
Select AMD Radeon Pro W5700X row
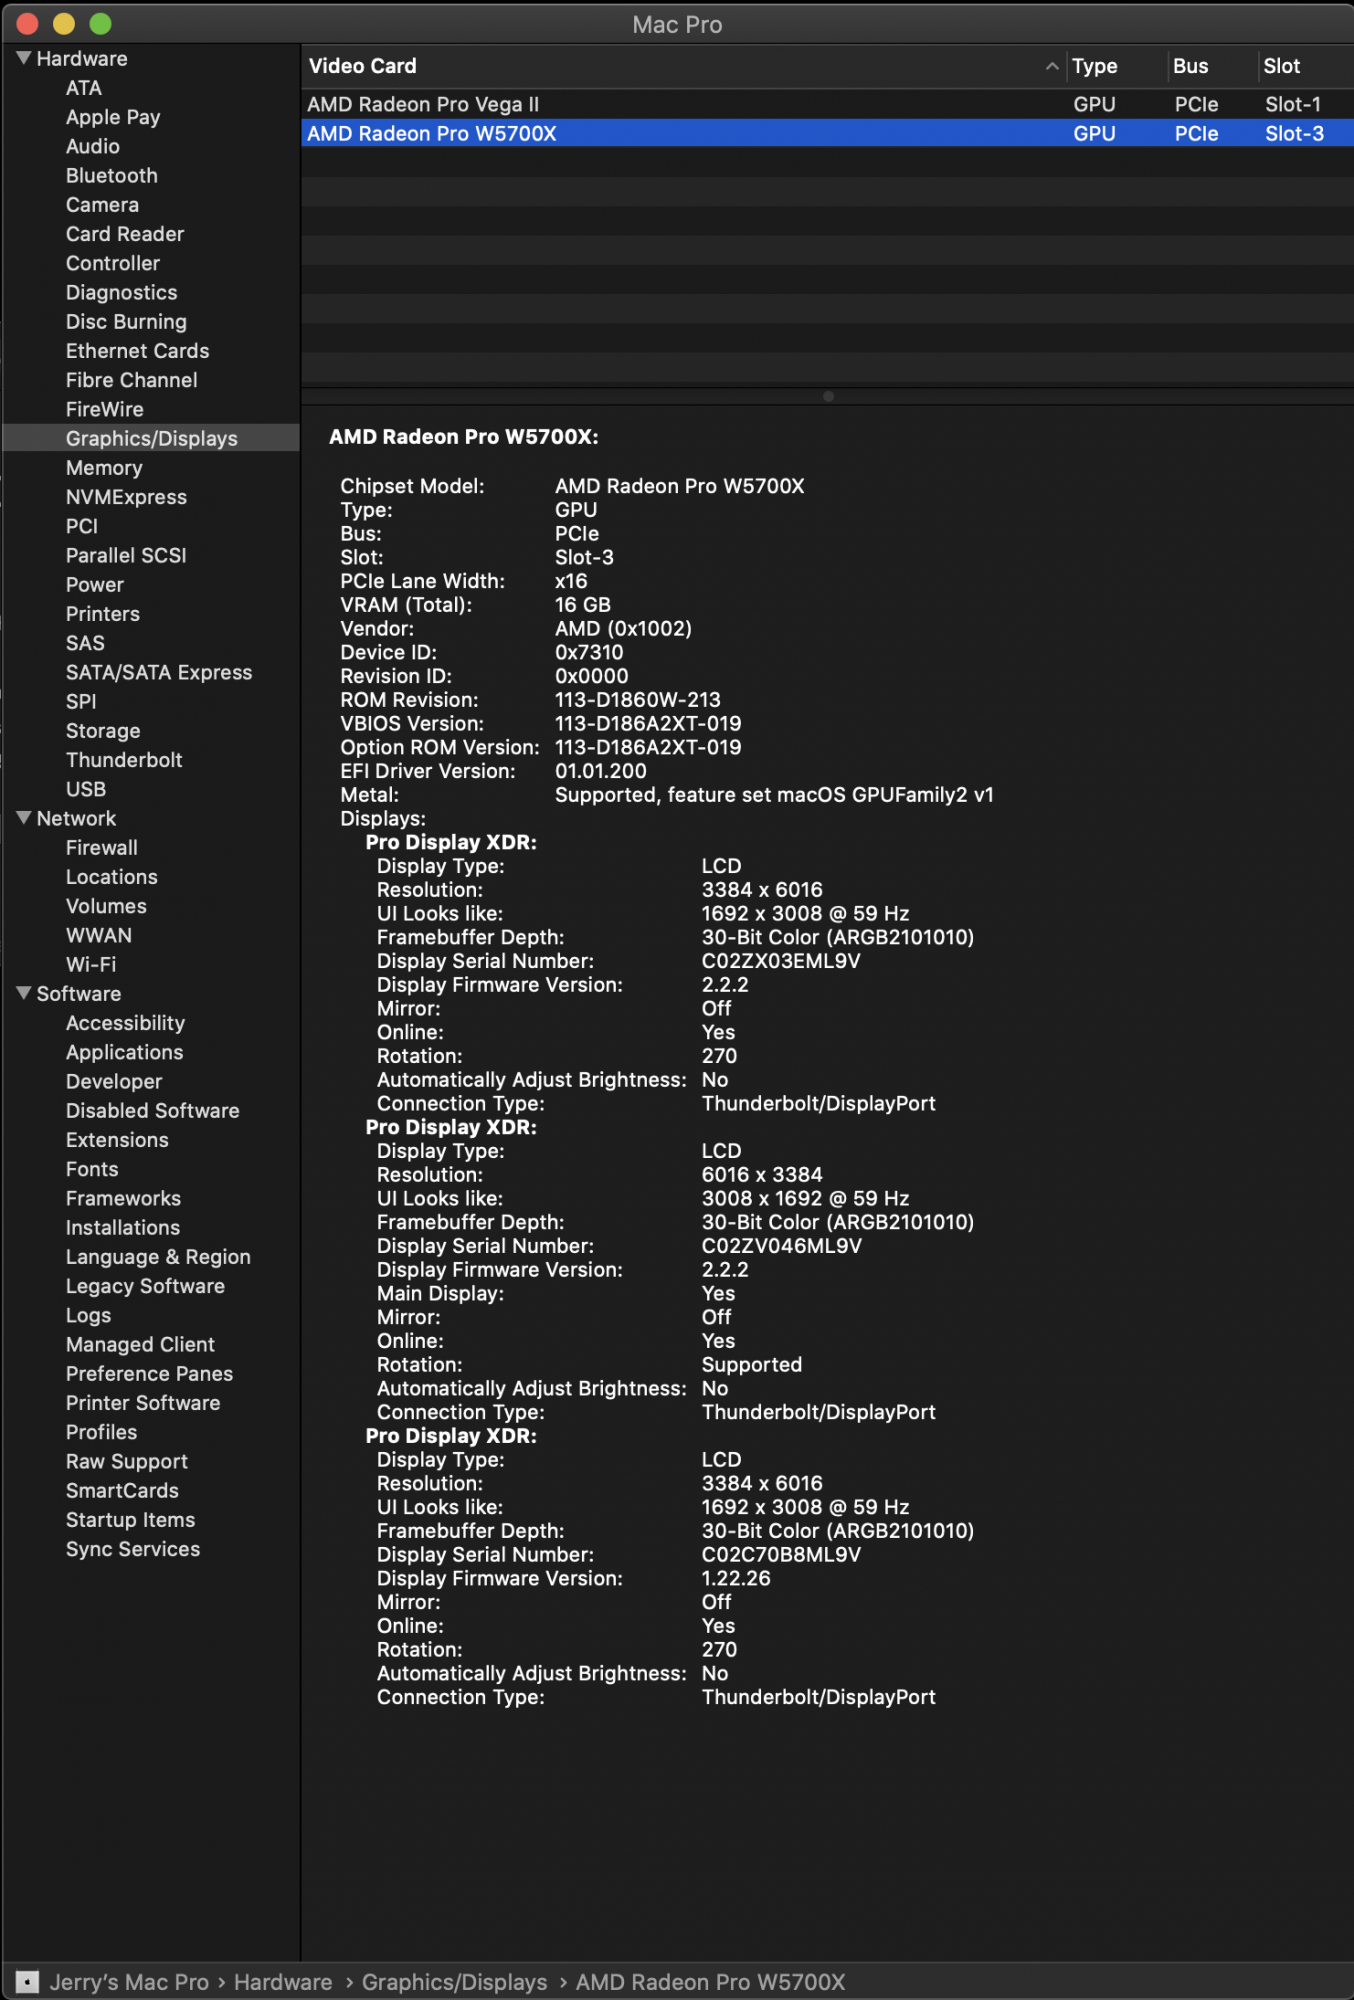[x=827, y=133]
